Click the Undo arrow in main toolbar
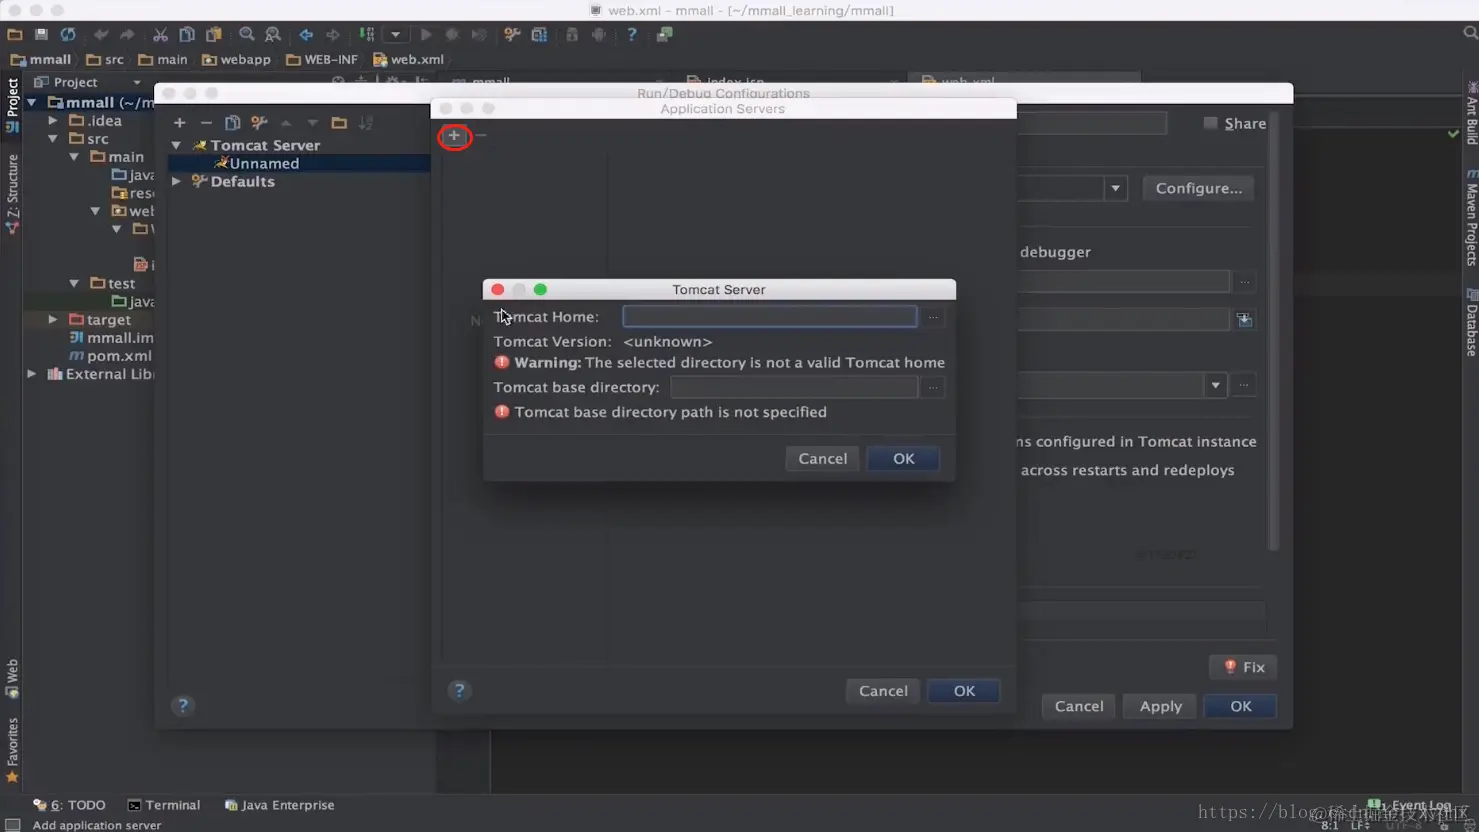 pyautogui.click(x=101, y=35)
